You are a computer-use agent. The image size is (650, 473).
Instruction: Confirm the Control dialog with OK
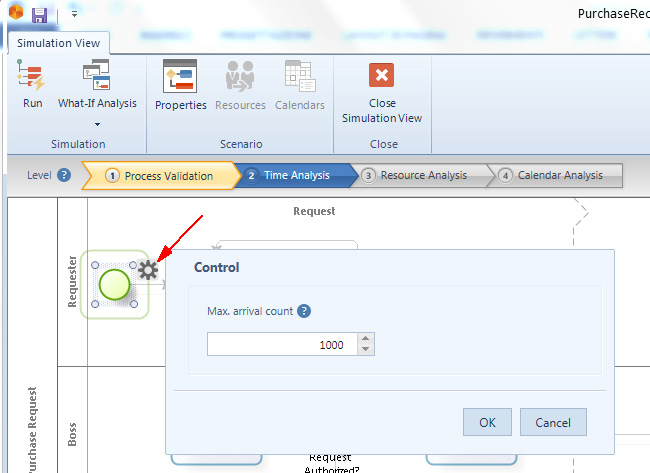pos(487,422)
